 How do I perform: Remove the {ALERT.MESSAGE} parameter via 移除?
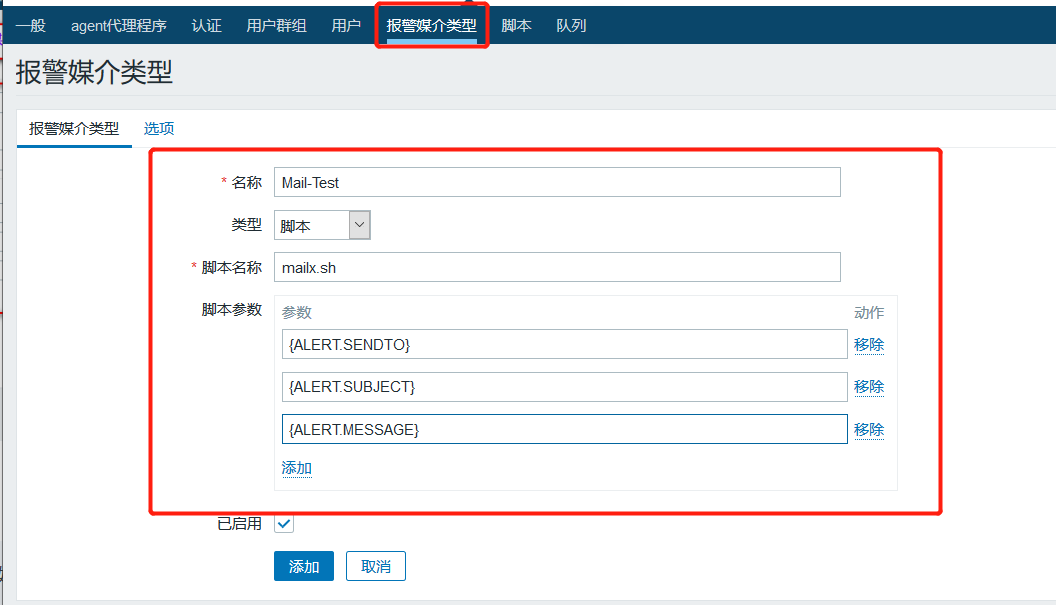pyautogui.click(x=869, y=430)
